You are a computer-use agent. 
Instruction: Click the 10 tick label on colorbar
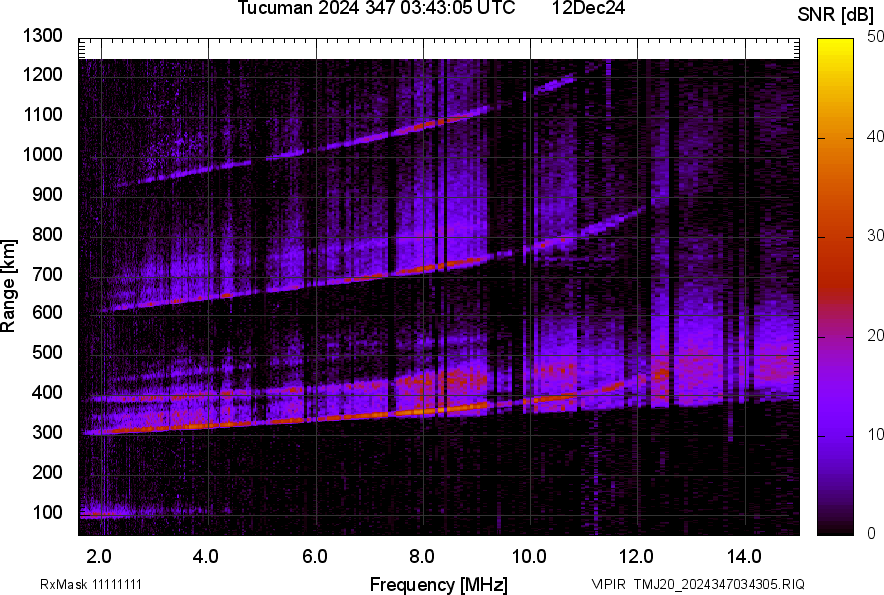(876, 434)
